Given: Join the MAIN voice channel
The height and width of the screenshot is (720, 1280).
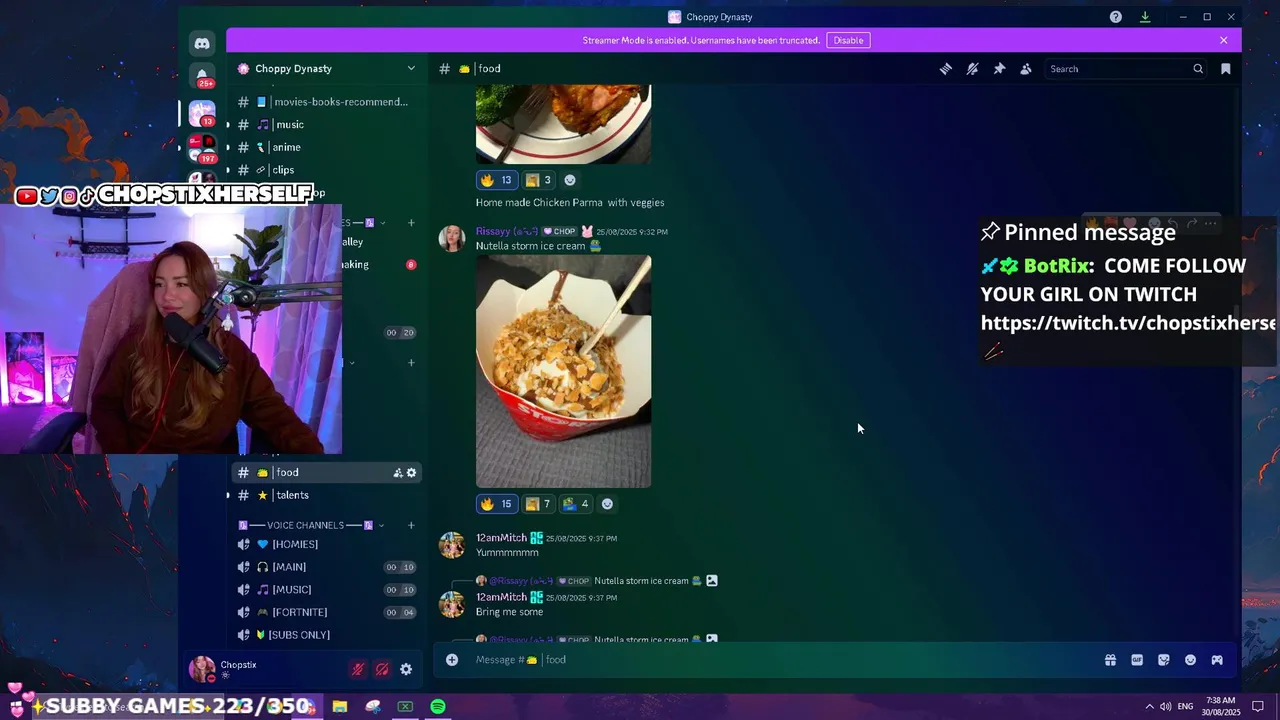Looking at the screenshot, I should click(x=325, y=567).
